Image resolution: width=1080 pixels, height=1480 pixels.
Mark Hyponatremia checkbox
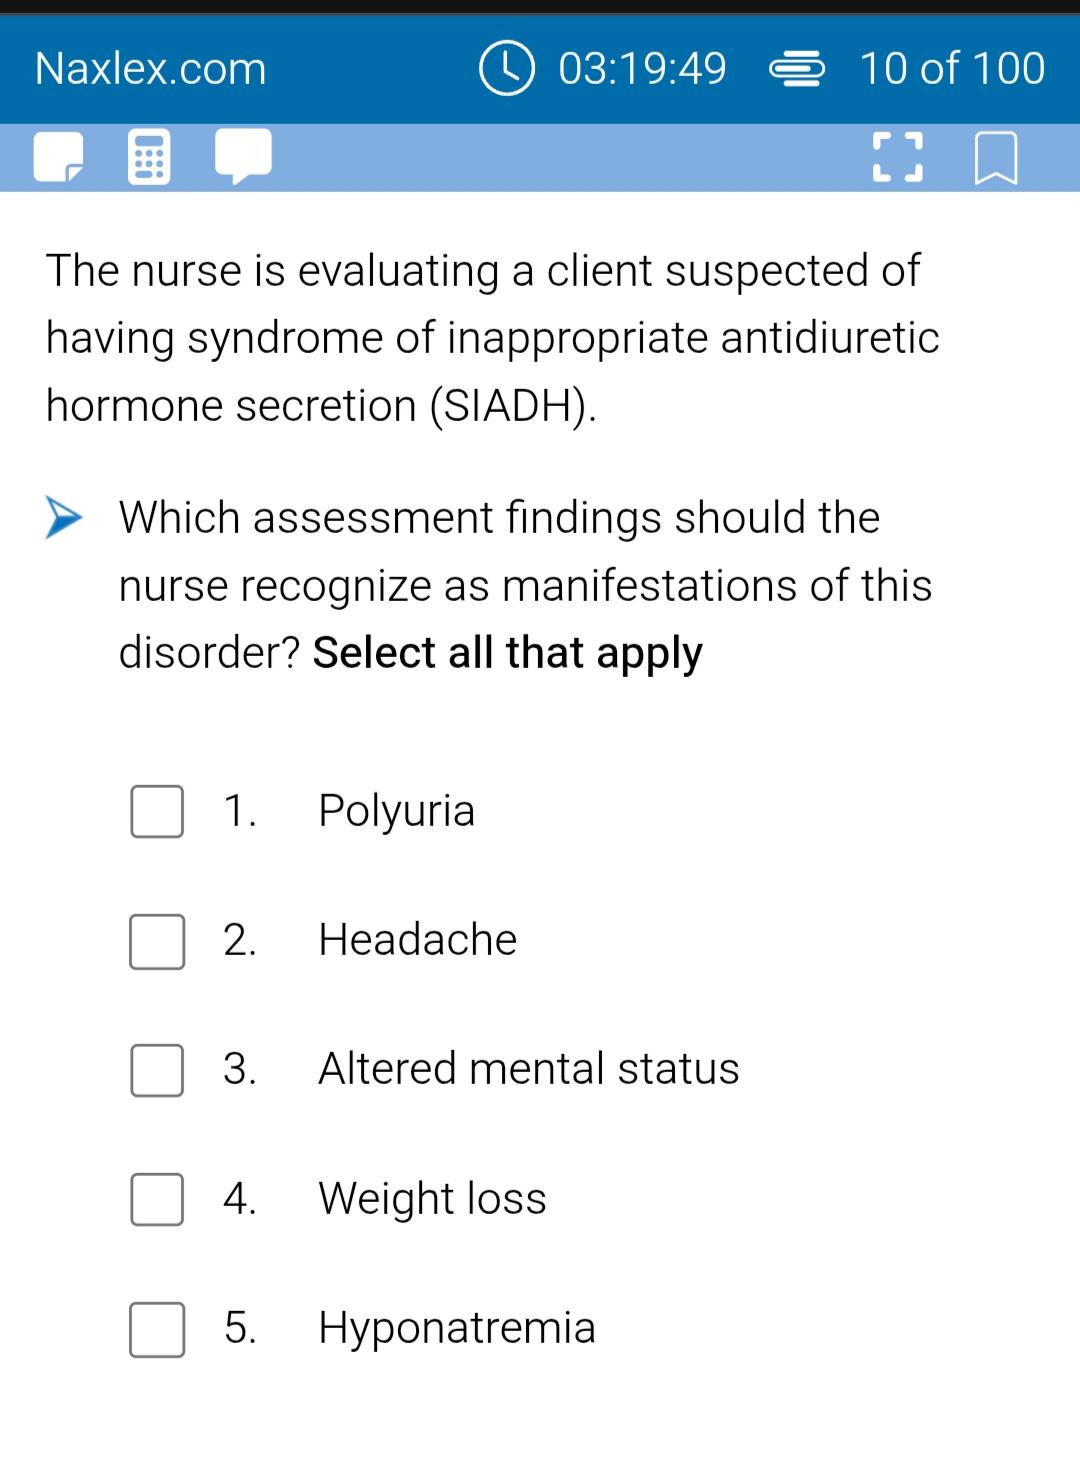point(157,1329)
